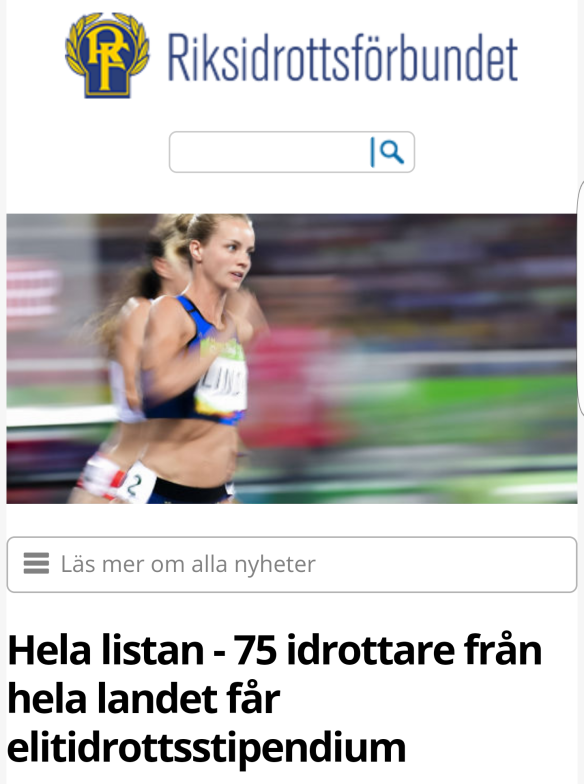Viewport: 584px width, 784px height.
Task: Tap the hamburger menu icon
Action: tap(36, 564)
